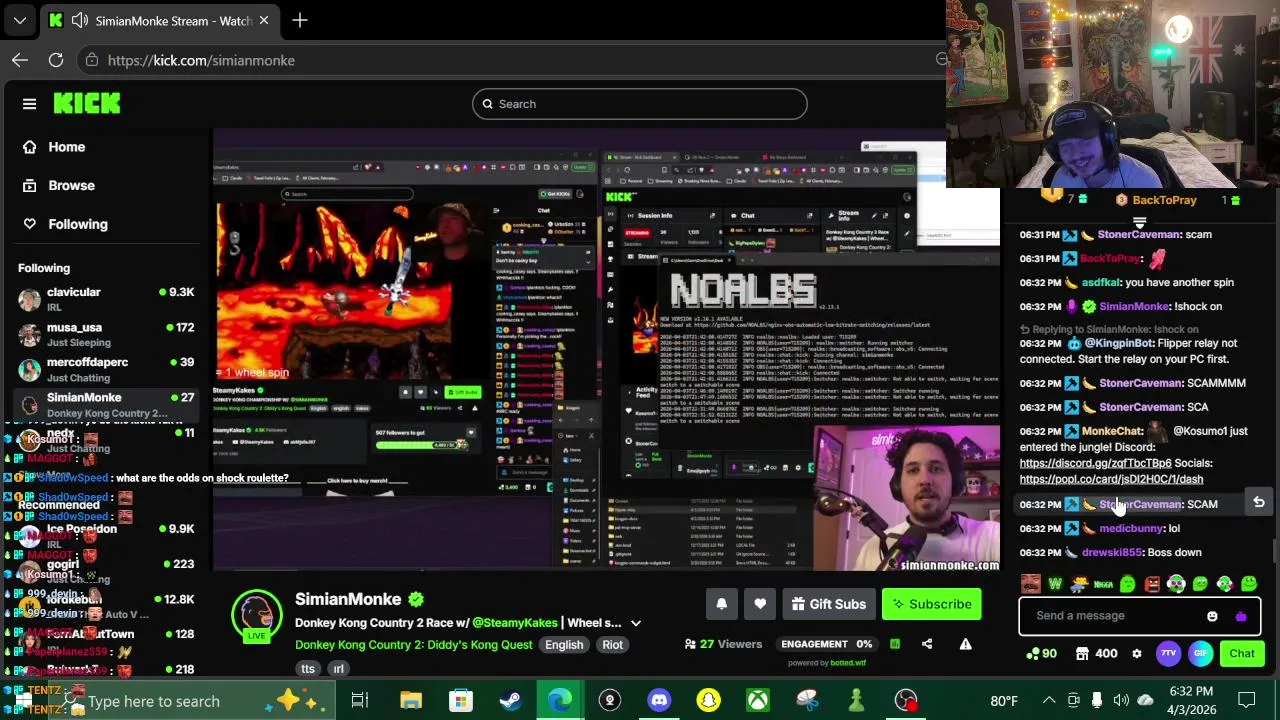The image size is (1280, 720).
Task: Open Steam from taskbar
Action: point(510,701)
